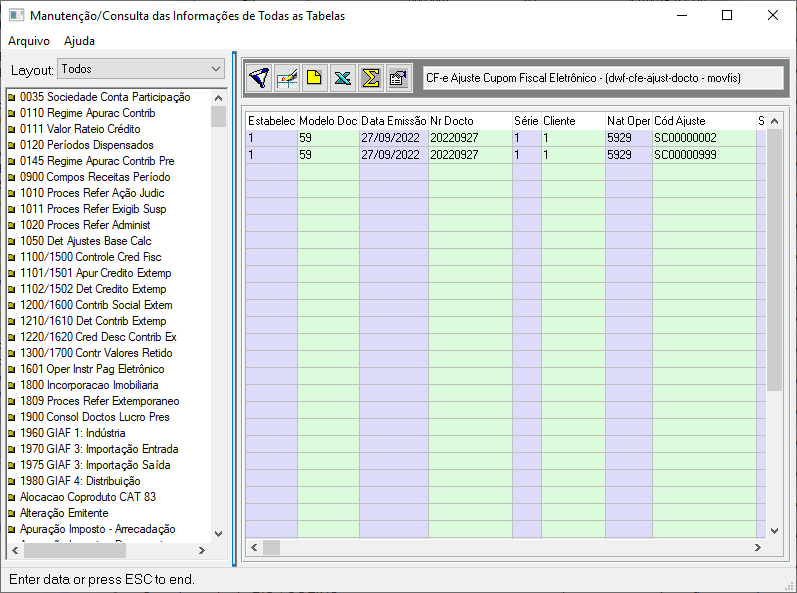Click Data Emissão cell in SC00000002 row
The width and height of the screenshot is (797, 593).
point(393,138)
